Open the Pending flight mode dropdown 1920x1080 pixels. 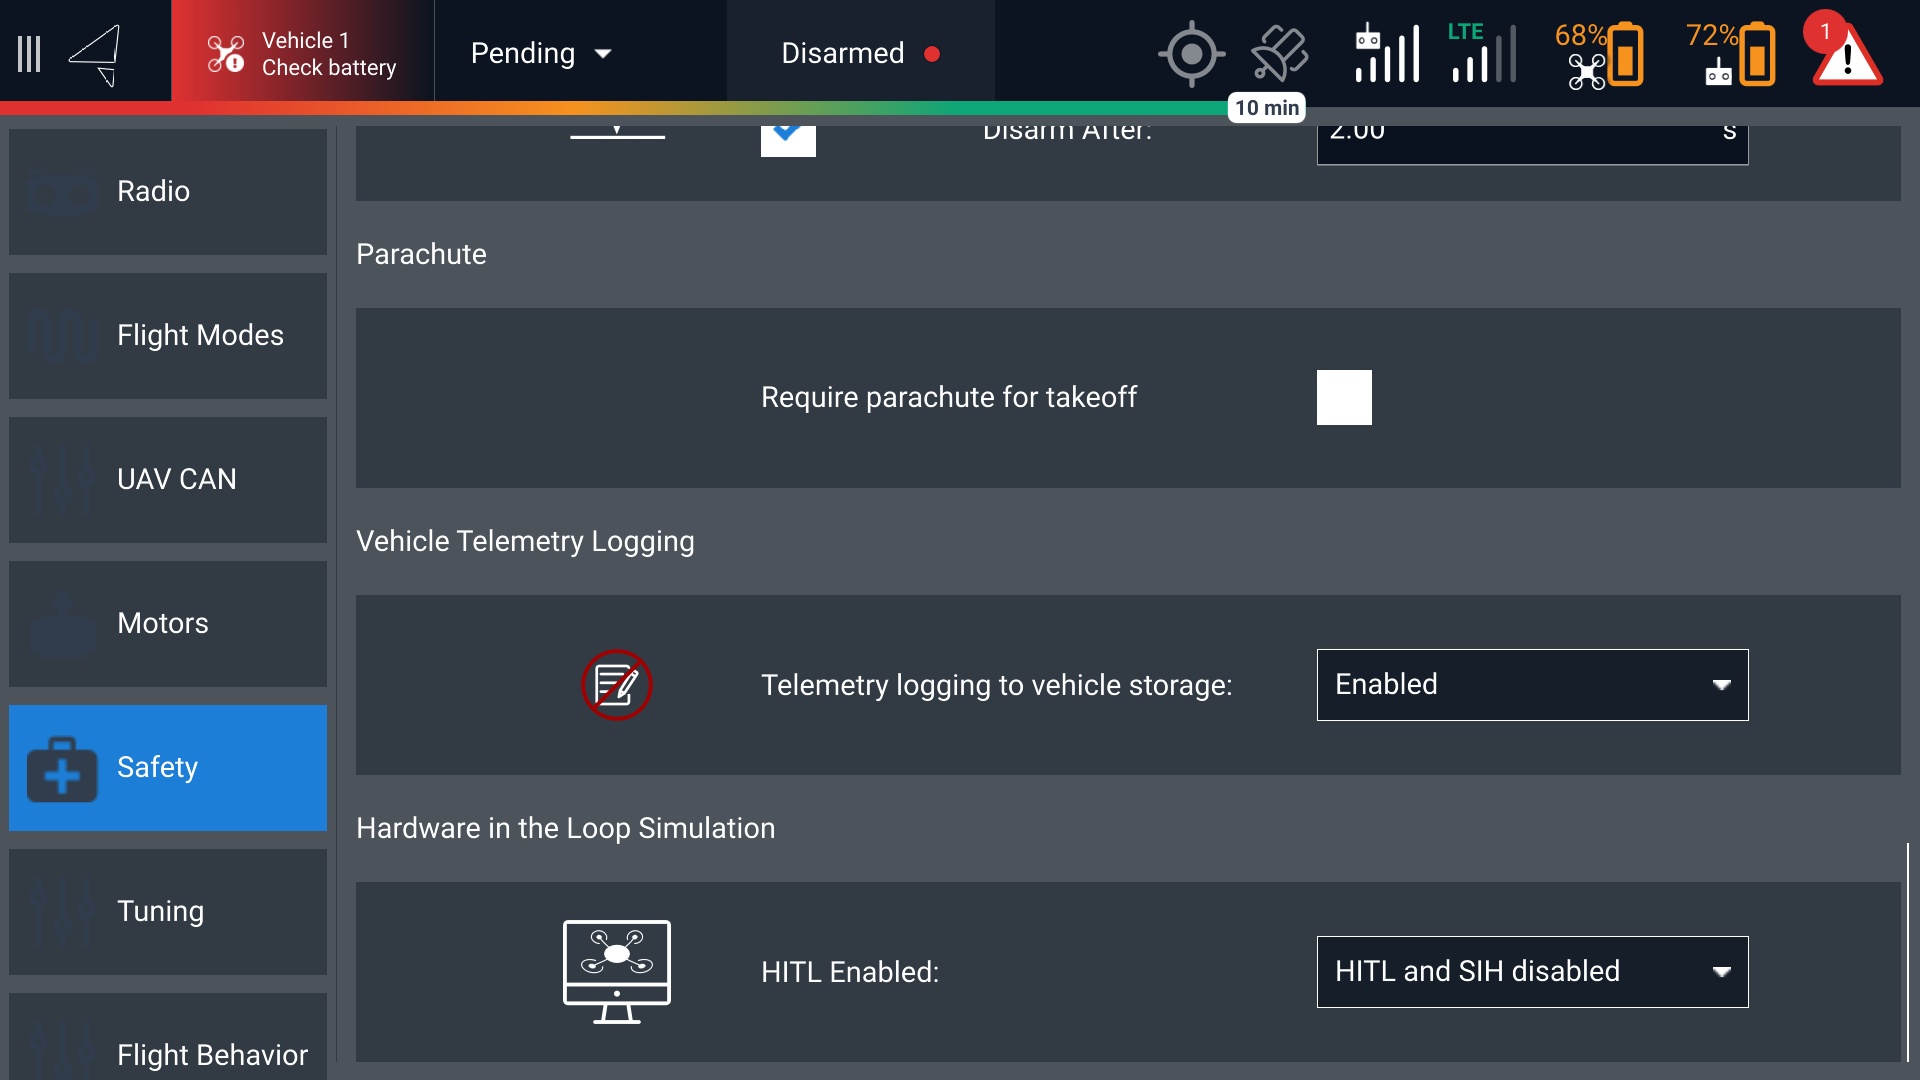point(541,54)
